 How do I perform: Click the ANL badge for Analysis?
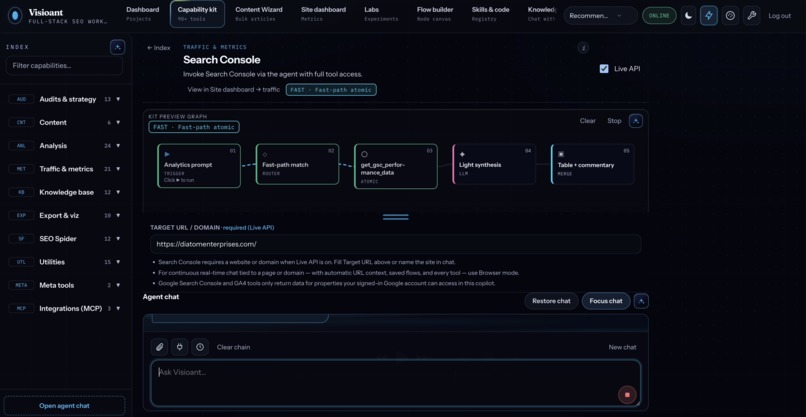[22, 146]
